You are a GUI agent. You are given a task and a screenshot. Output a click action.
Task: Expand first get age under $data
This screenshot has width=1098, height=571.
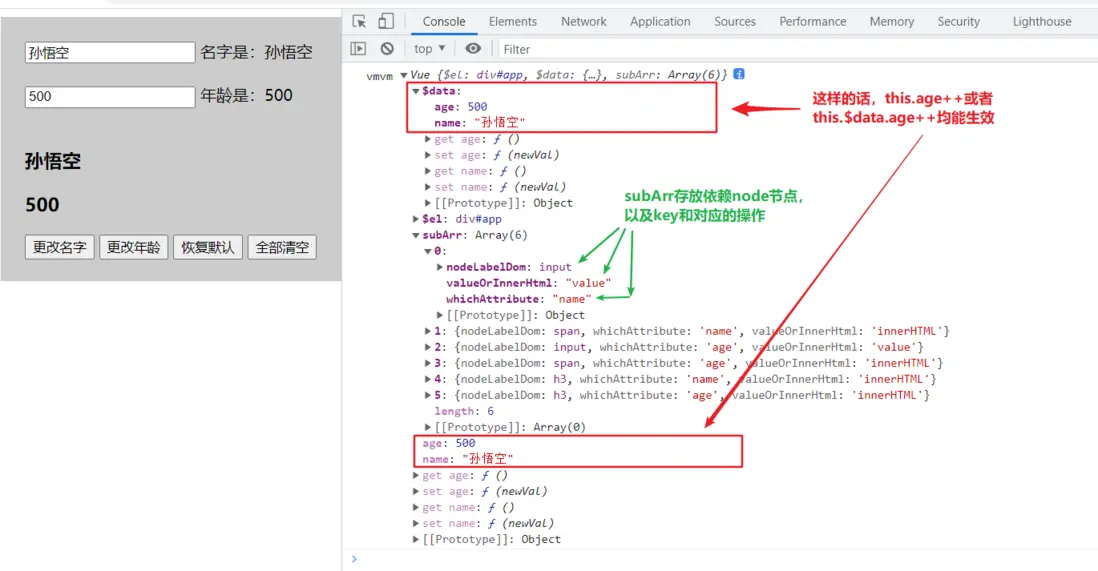pos(428,139)
